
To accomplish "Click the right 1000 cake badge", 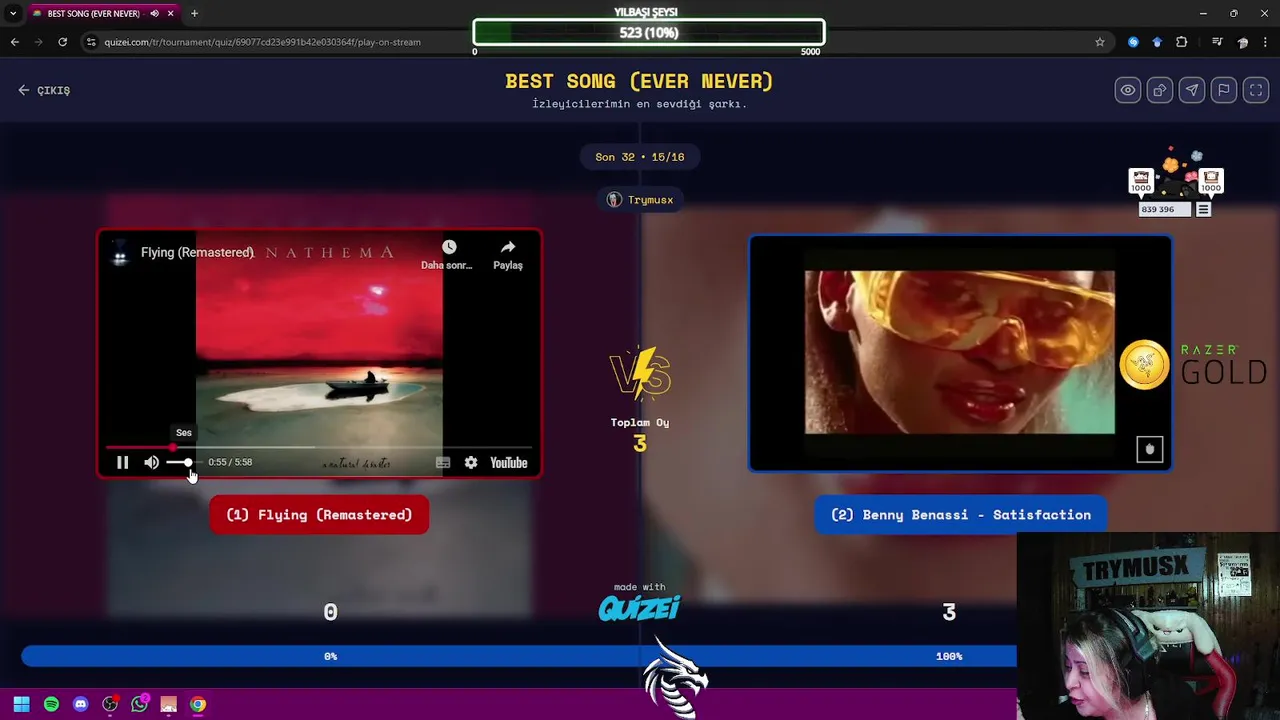I will tap(1210, 182).
